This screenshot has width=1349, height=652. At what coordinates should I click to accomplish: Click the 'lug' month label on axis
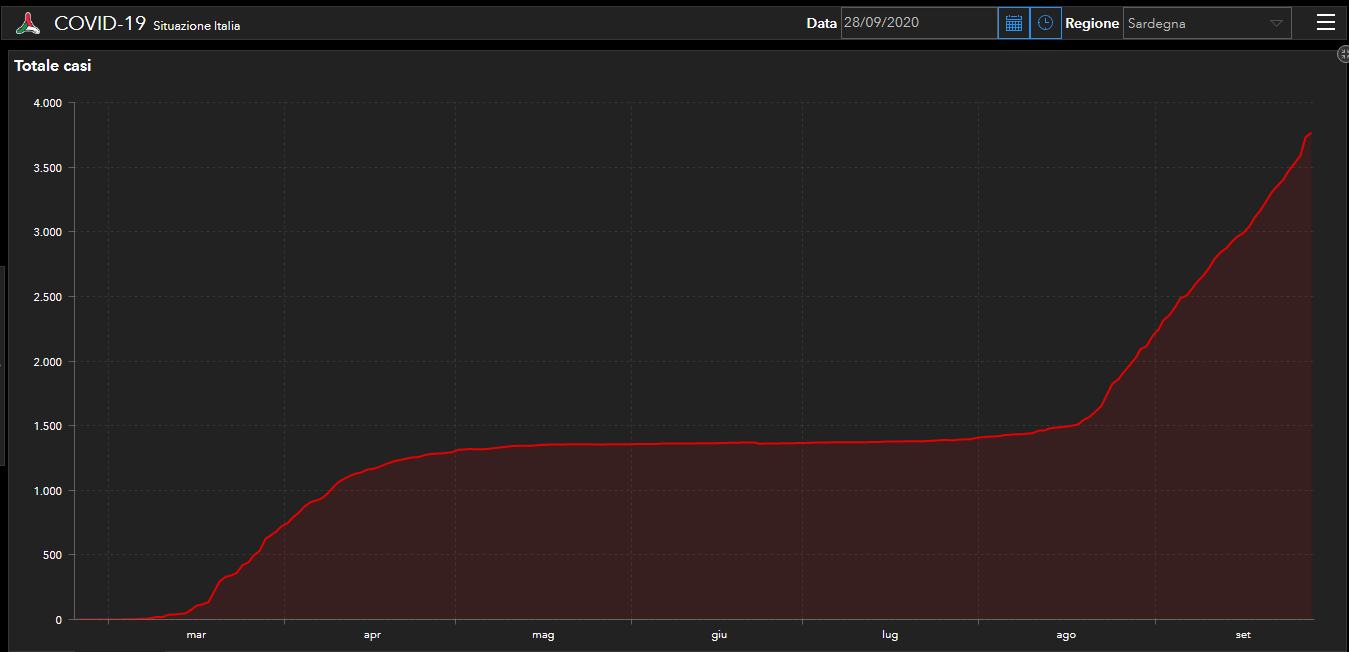point(890,635)
